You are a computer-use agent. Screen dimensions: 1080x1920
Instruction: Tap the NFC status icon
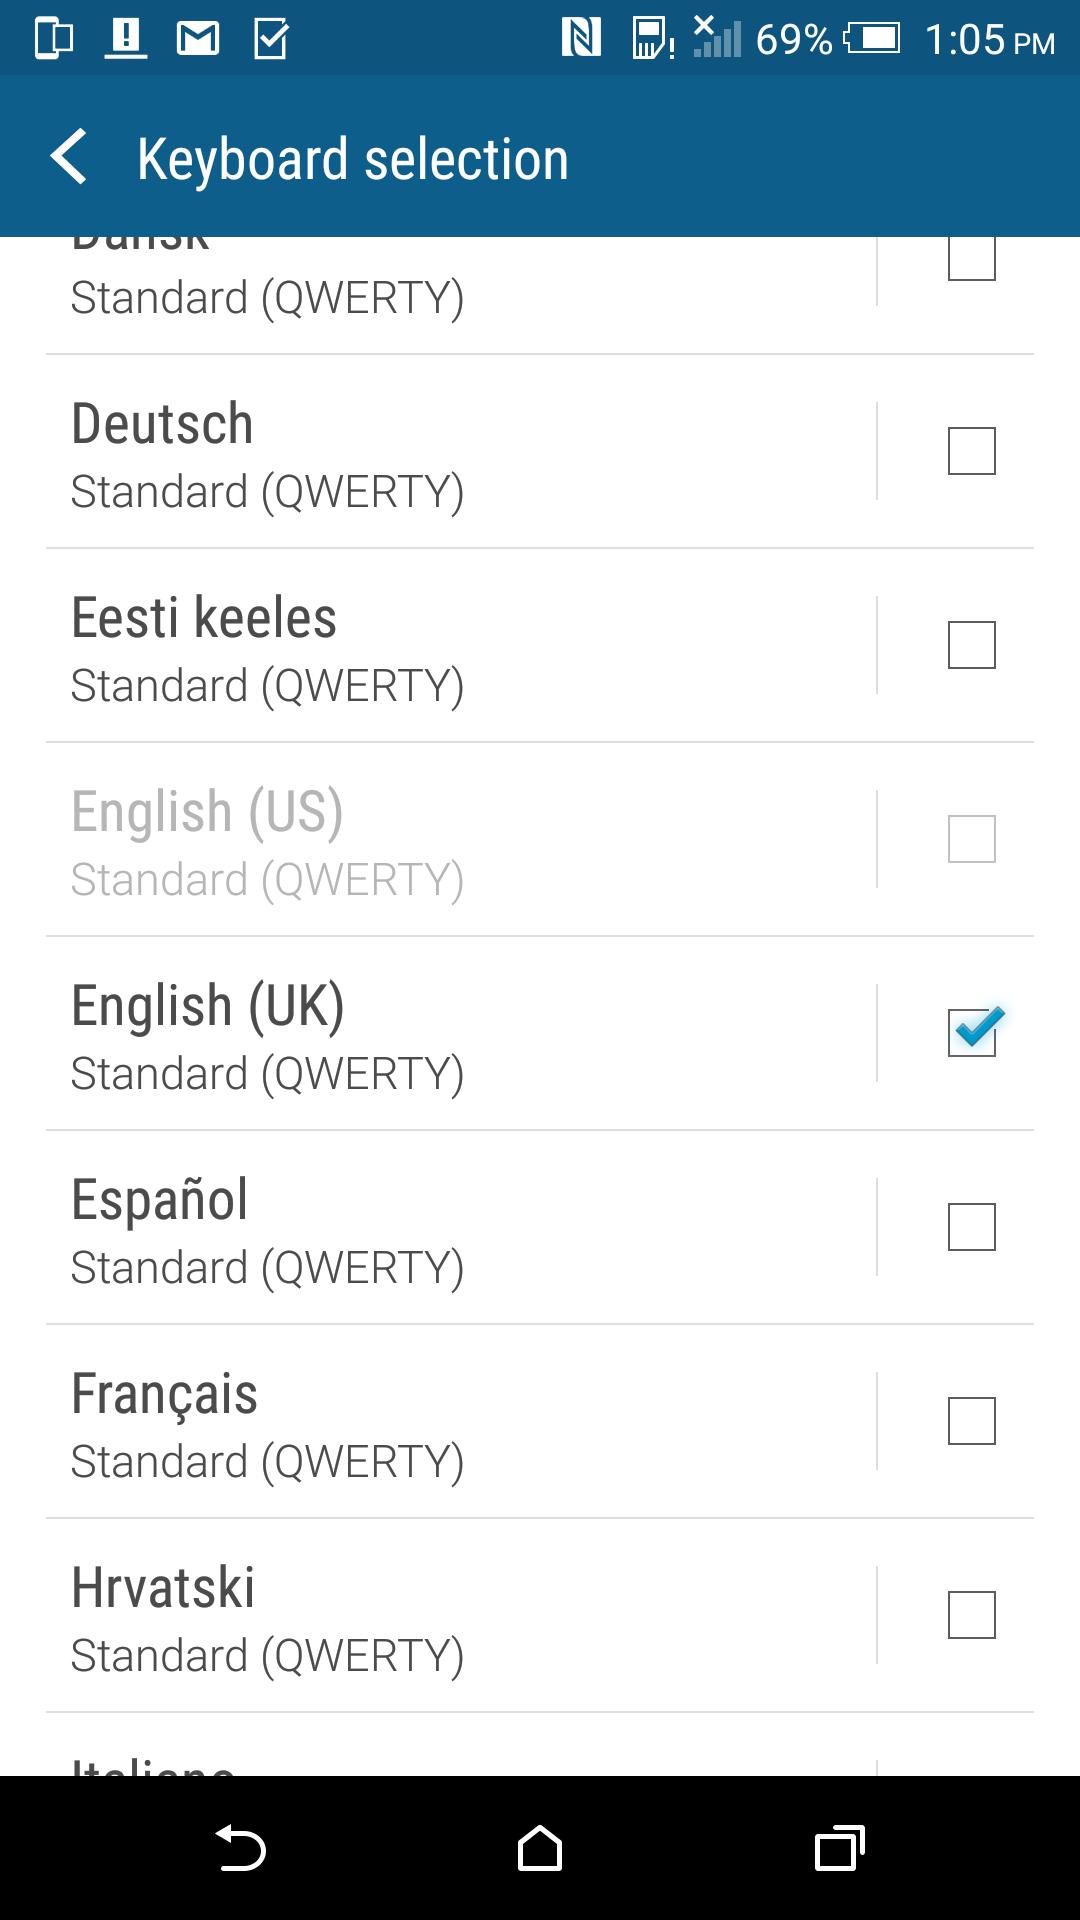click(581, 39)
